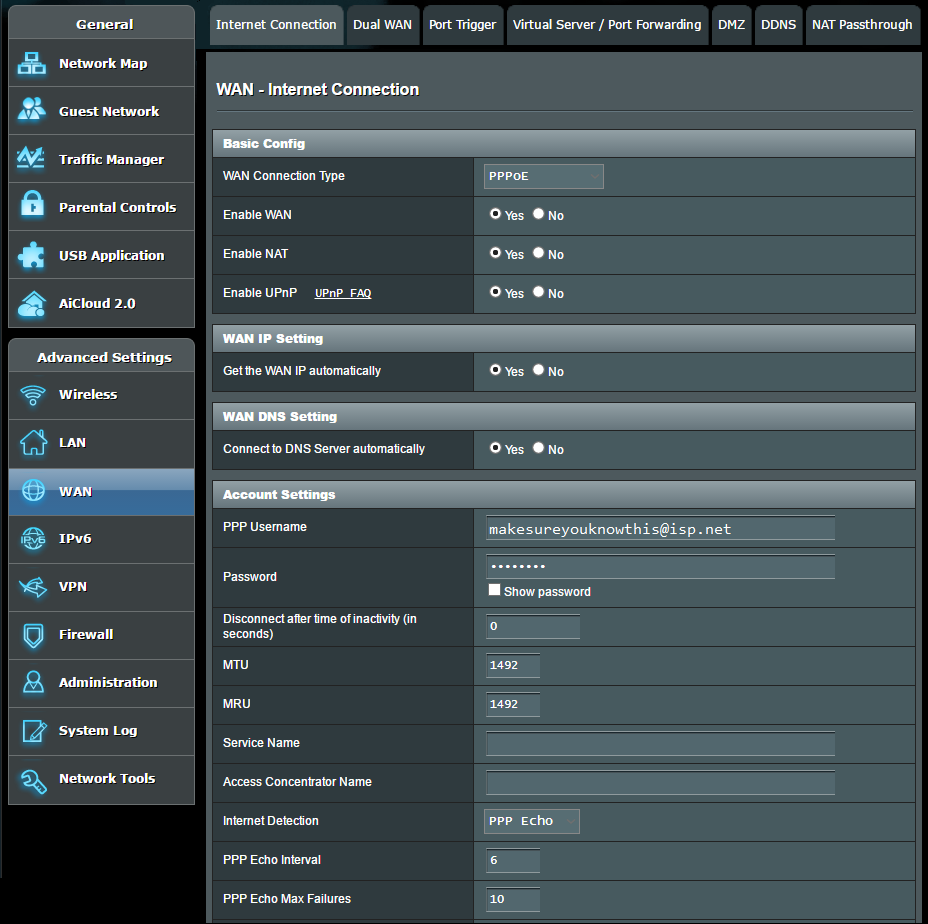Screen dimensions: 928x924
Task: Open the UPnP FAQ link
Action: [343, 294]
